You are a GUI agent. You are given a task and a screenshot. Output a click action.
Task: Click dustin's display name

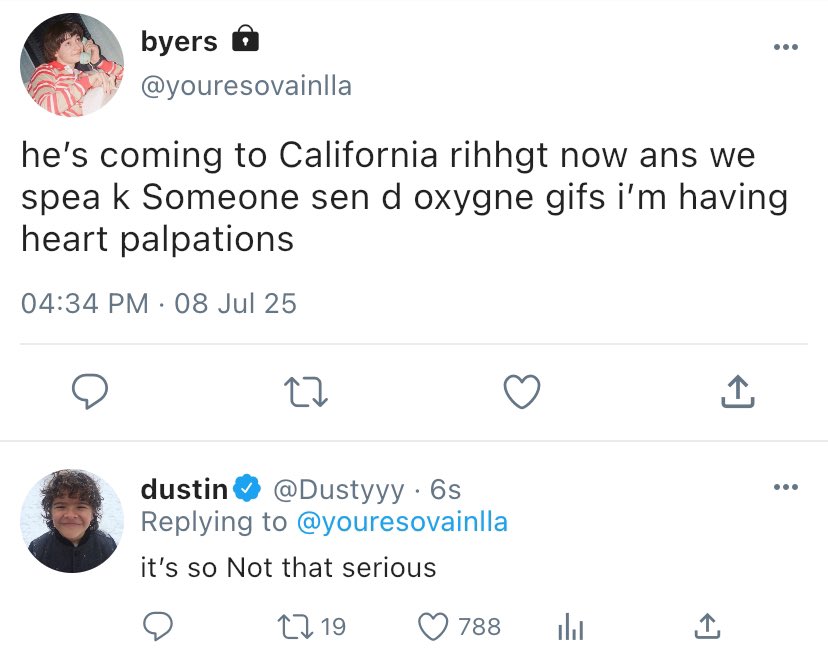184,489
